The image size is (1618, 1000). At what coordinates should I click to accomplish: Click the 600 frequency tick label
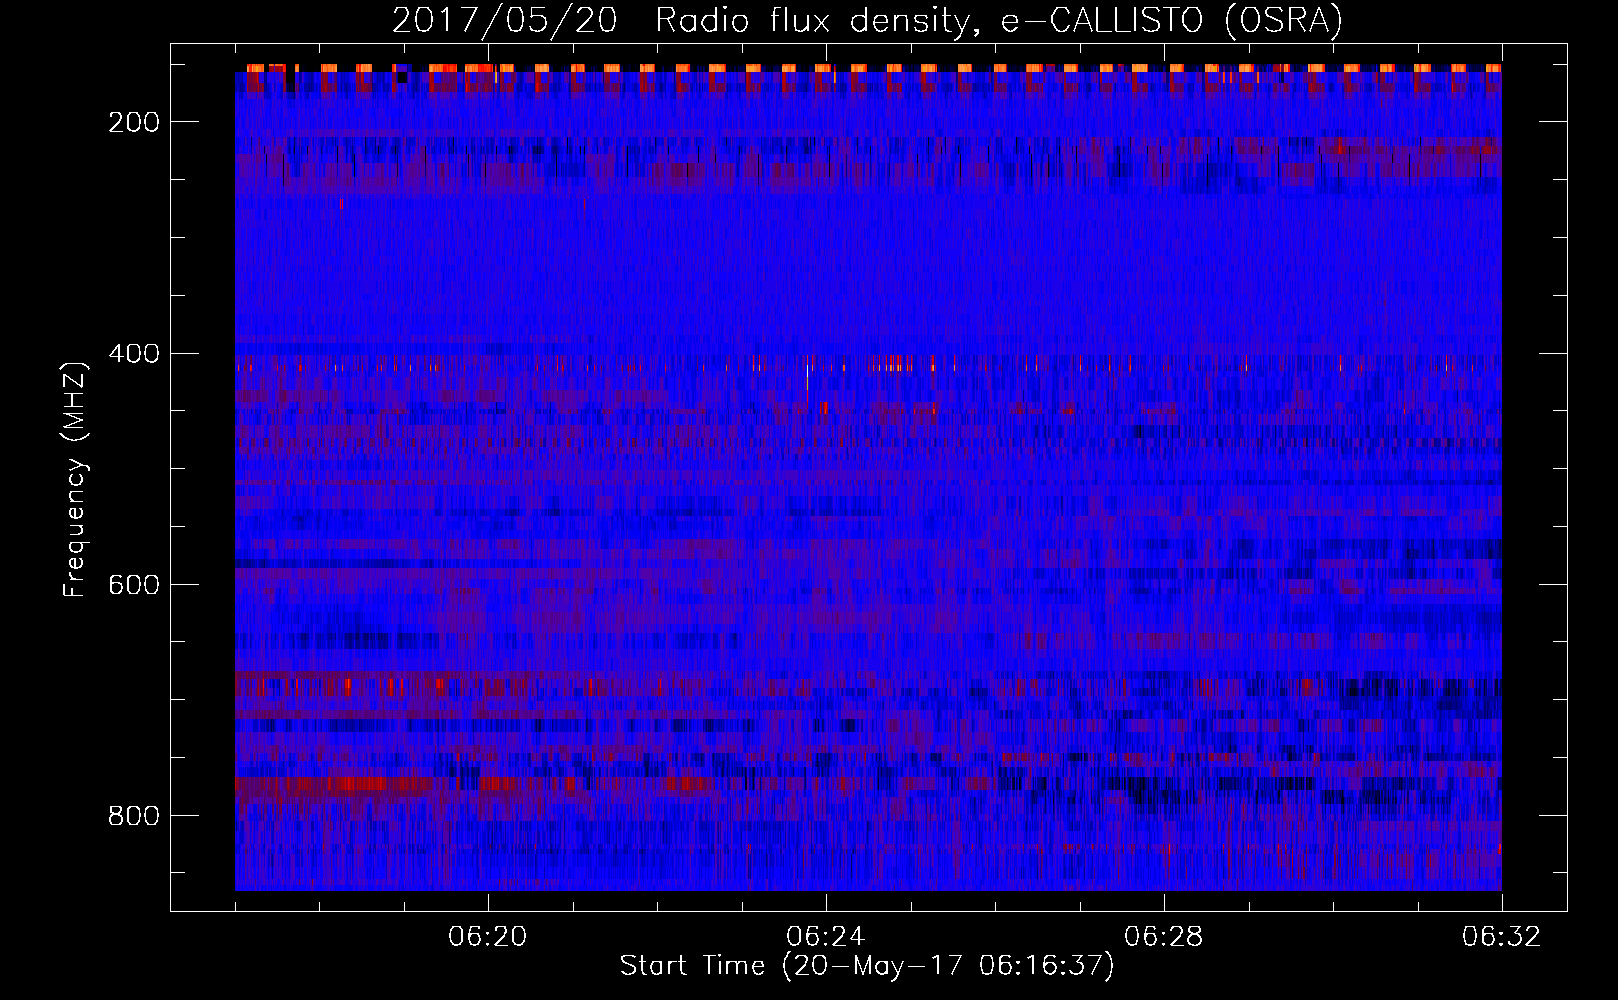[135, 585]
